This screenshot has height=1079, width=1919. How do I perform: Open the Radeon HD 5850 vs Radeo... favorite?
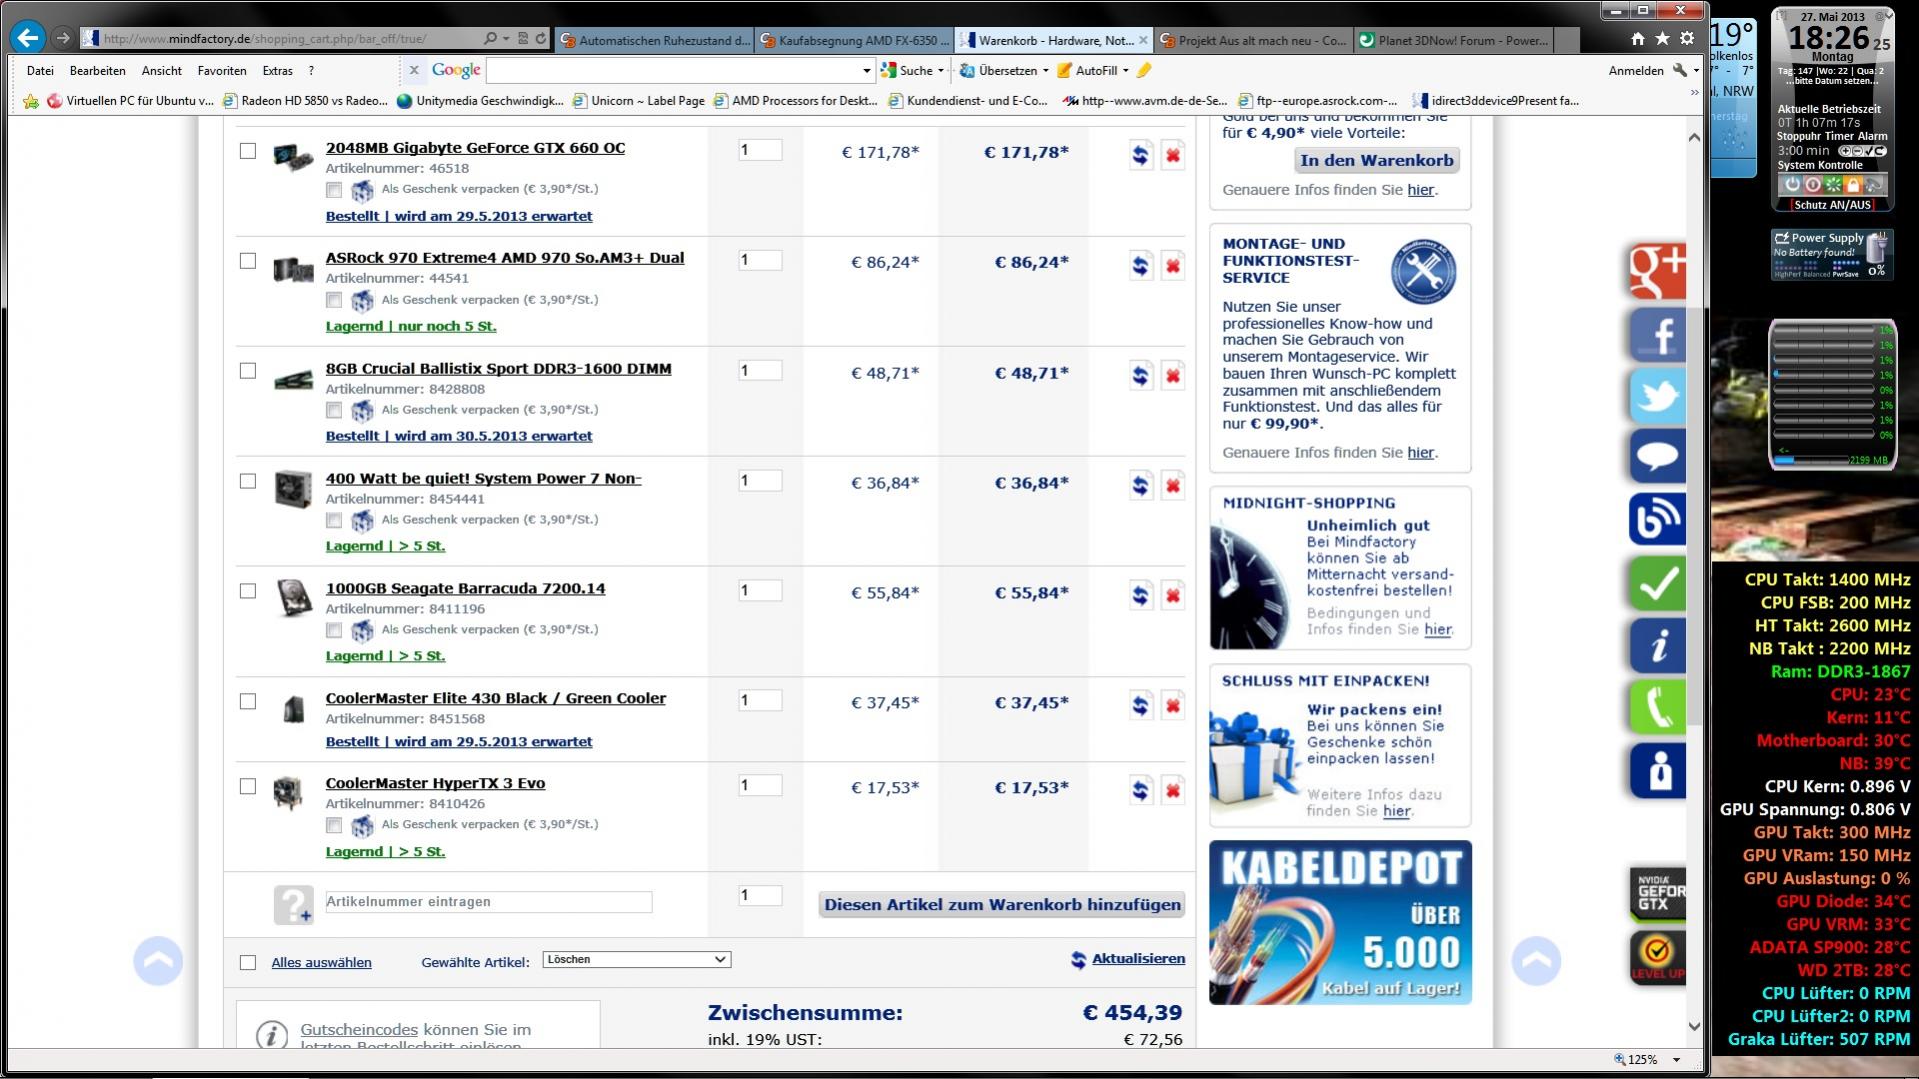point(305,100)
